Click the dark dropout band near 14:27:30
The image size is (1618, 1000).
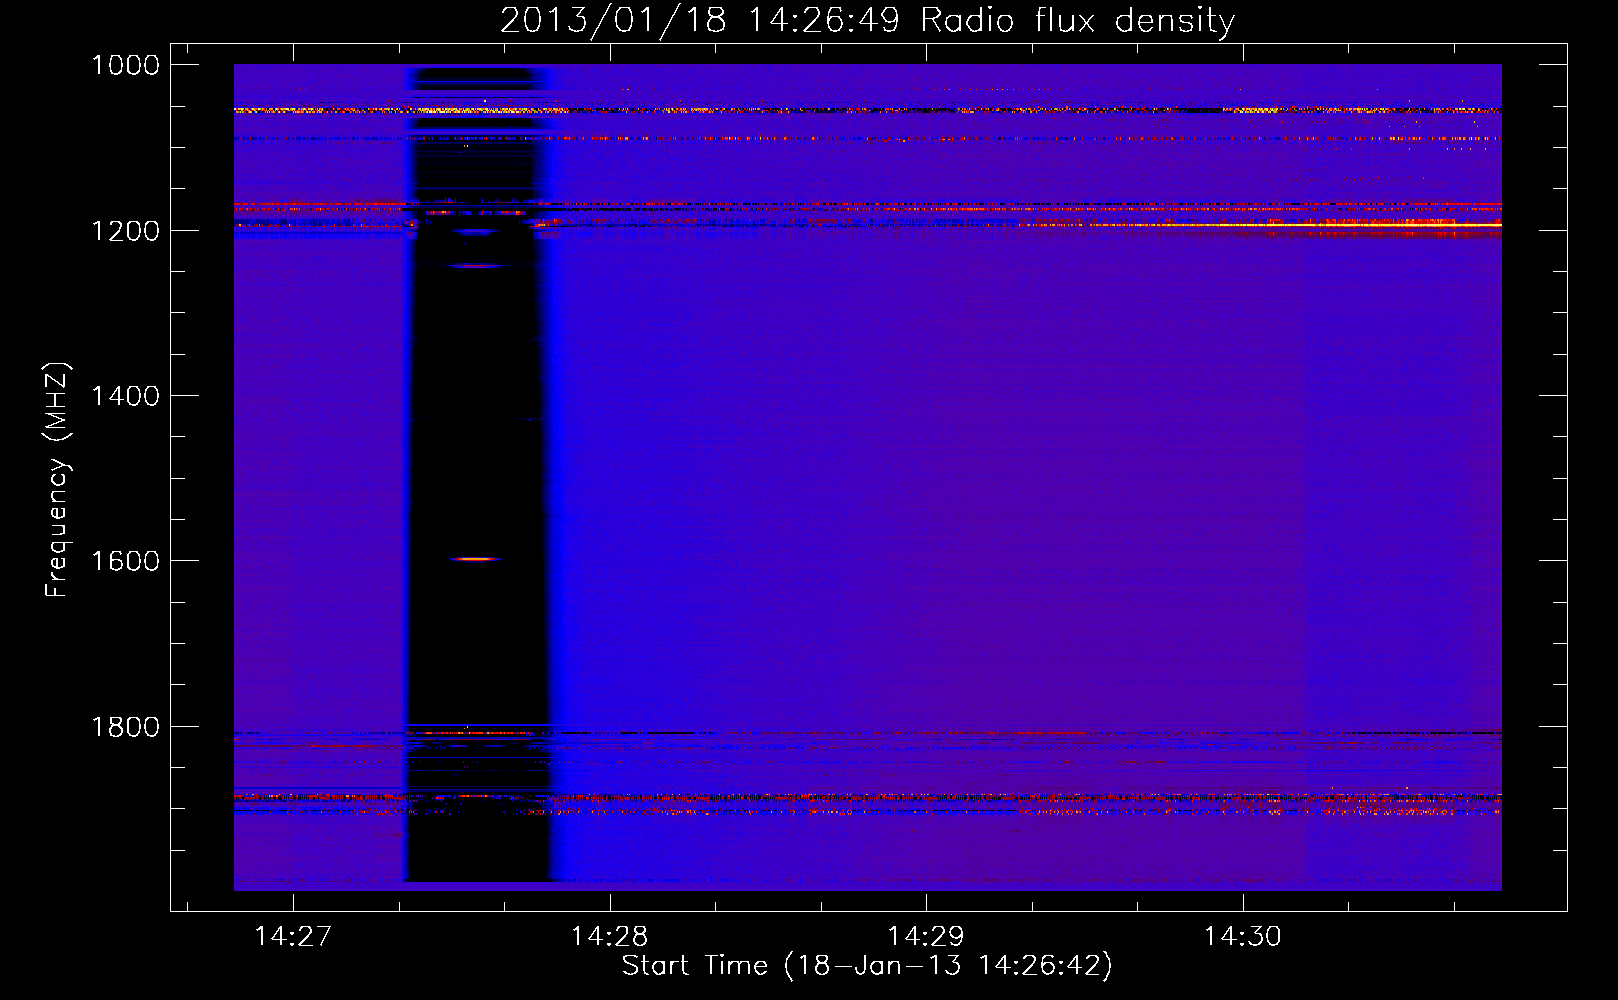click(478, 475)
